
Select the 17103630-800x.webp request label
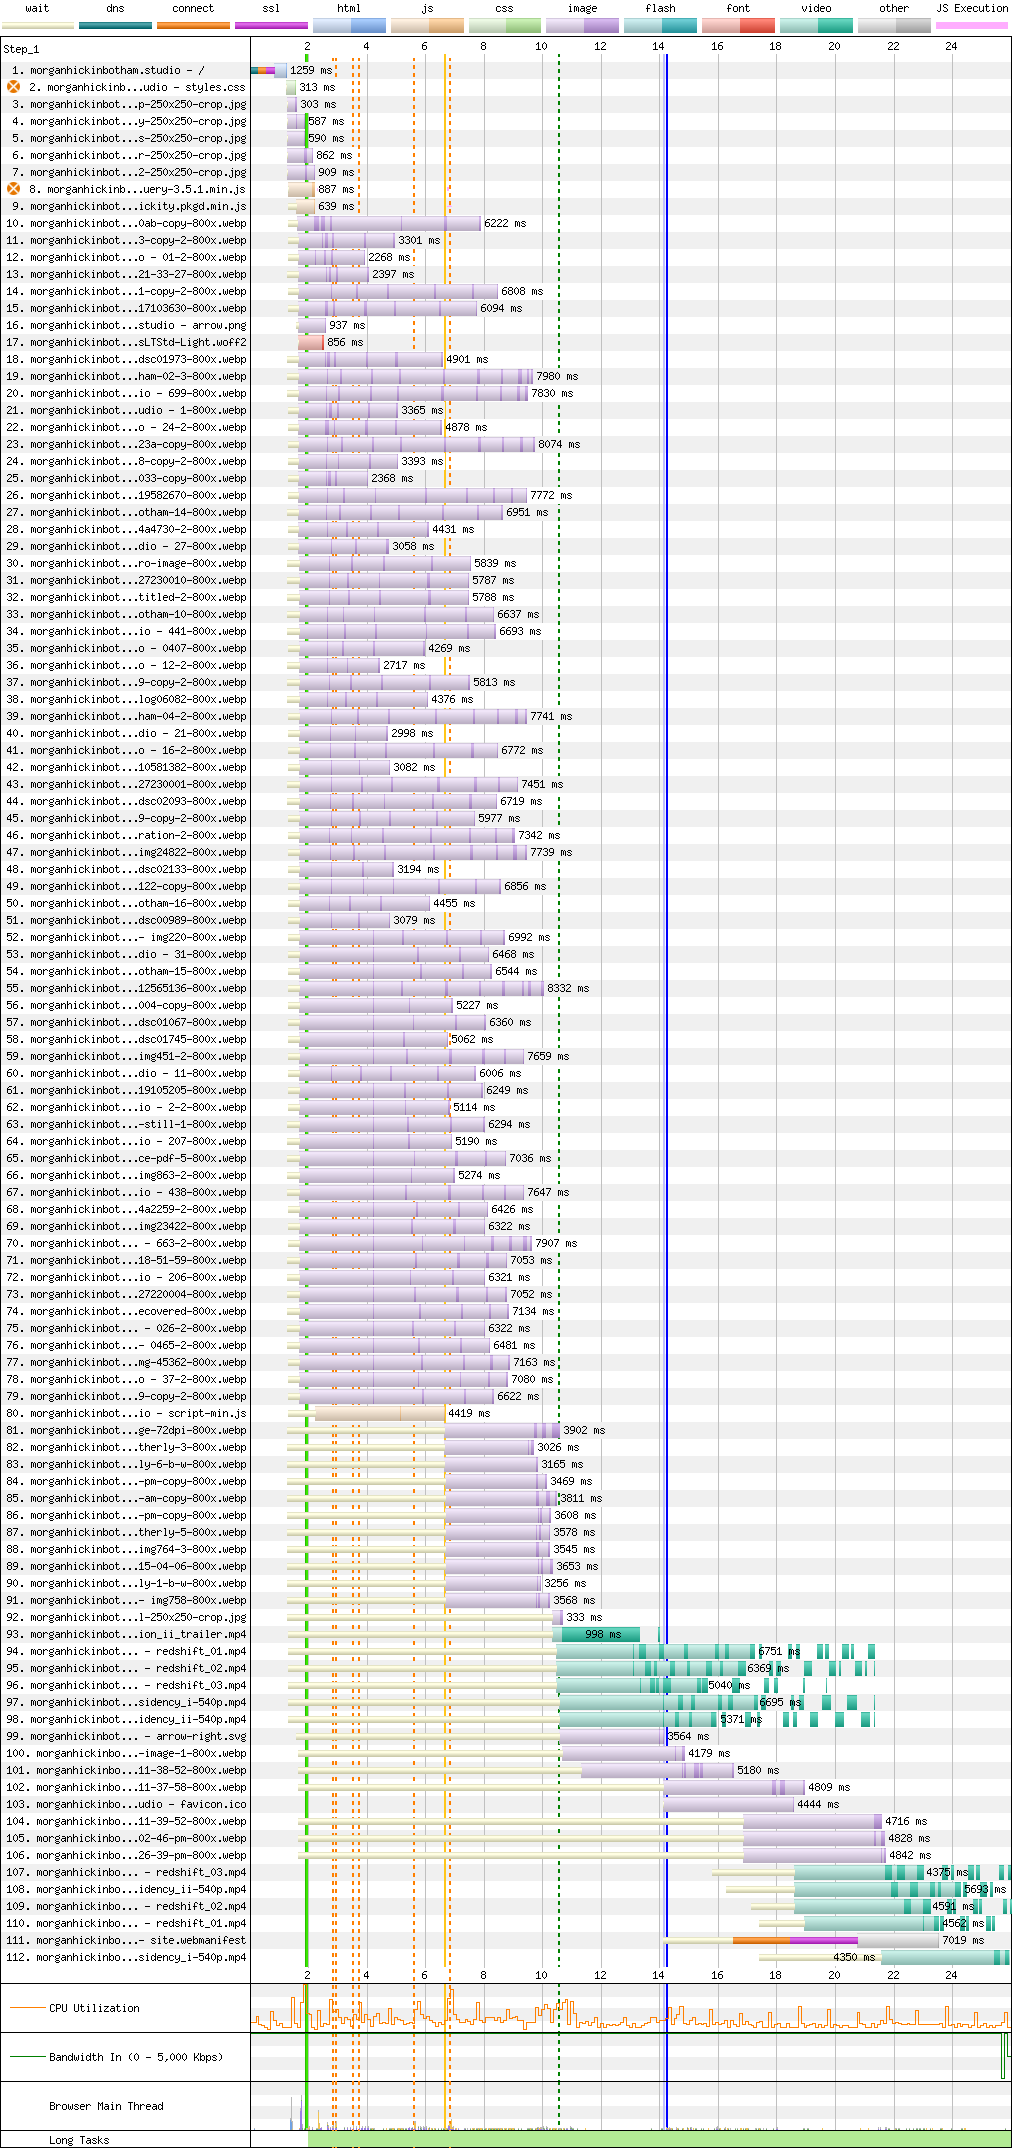point(126,309)
